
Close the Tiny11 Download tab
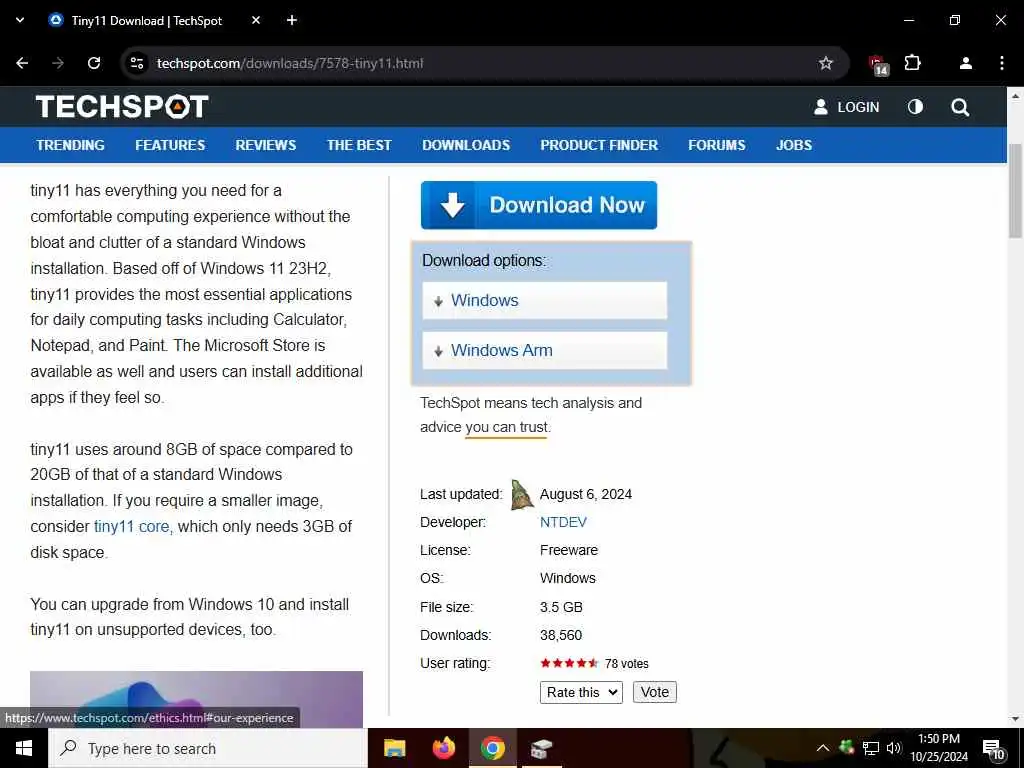click(256, 20)
